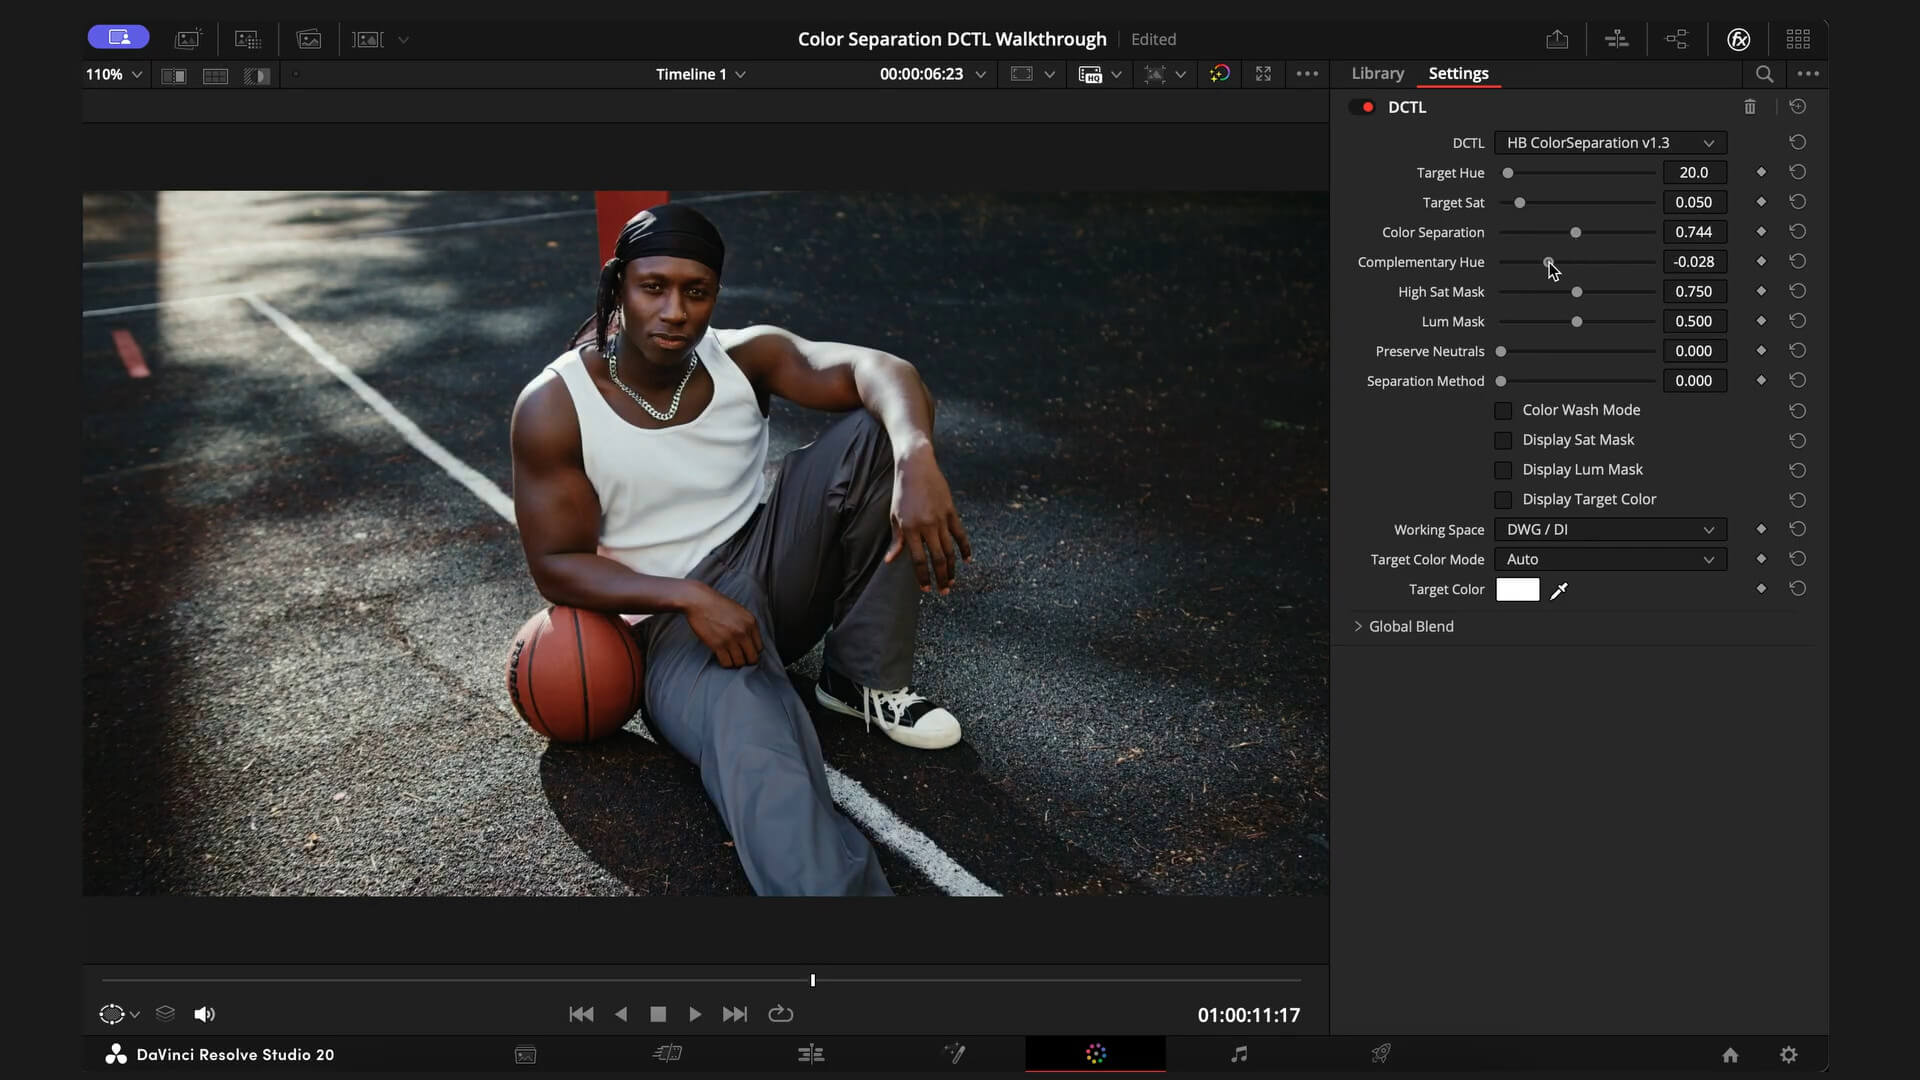The width and height of the screenshot is (1920, 1080).
Task: Enable the Display Sat Mask checkbox
Action: [1503, 441]
